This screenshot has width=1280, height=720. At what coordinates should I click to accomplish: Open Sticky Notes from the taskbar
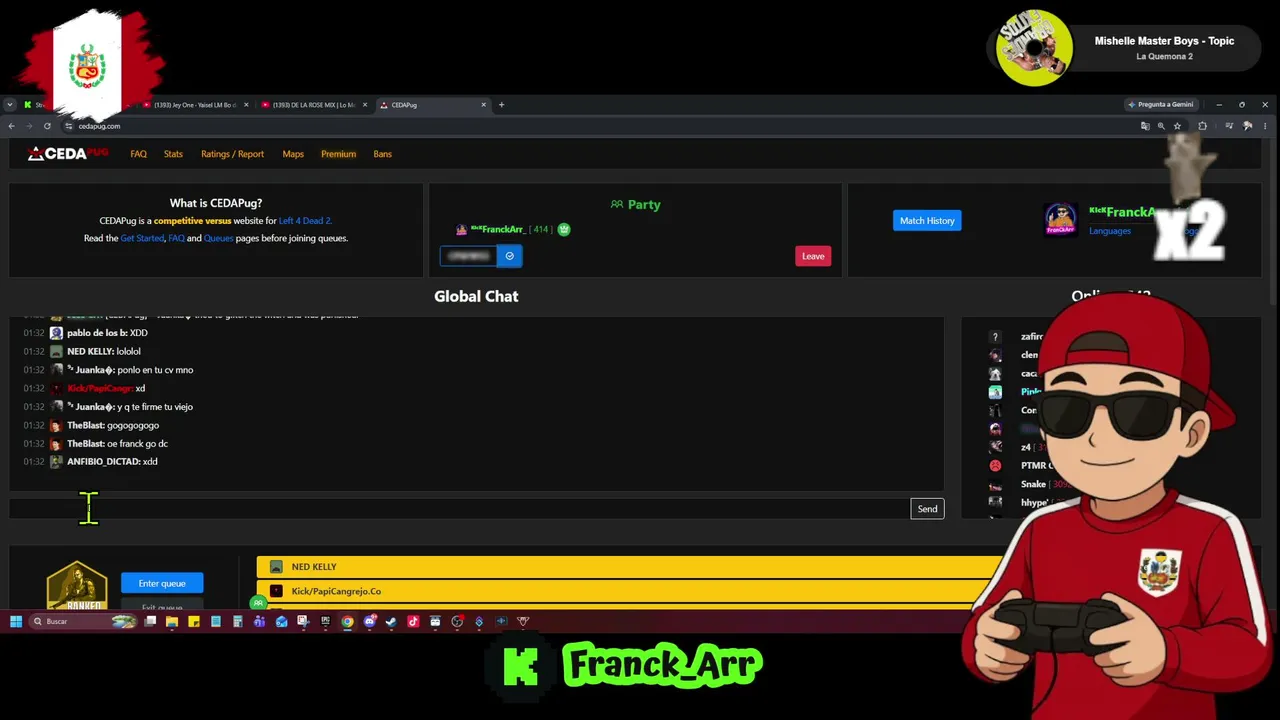(x=194, y=622)
